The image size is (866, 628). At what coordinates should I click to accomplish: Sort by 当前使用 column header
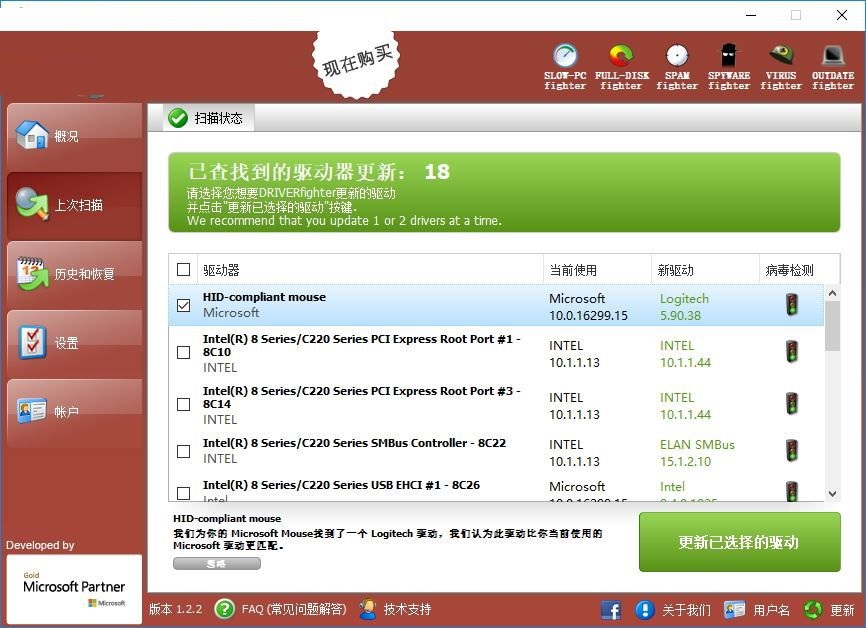(x=597, y=270)
